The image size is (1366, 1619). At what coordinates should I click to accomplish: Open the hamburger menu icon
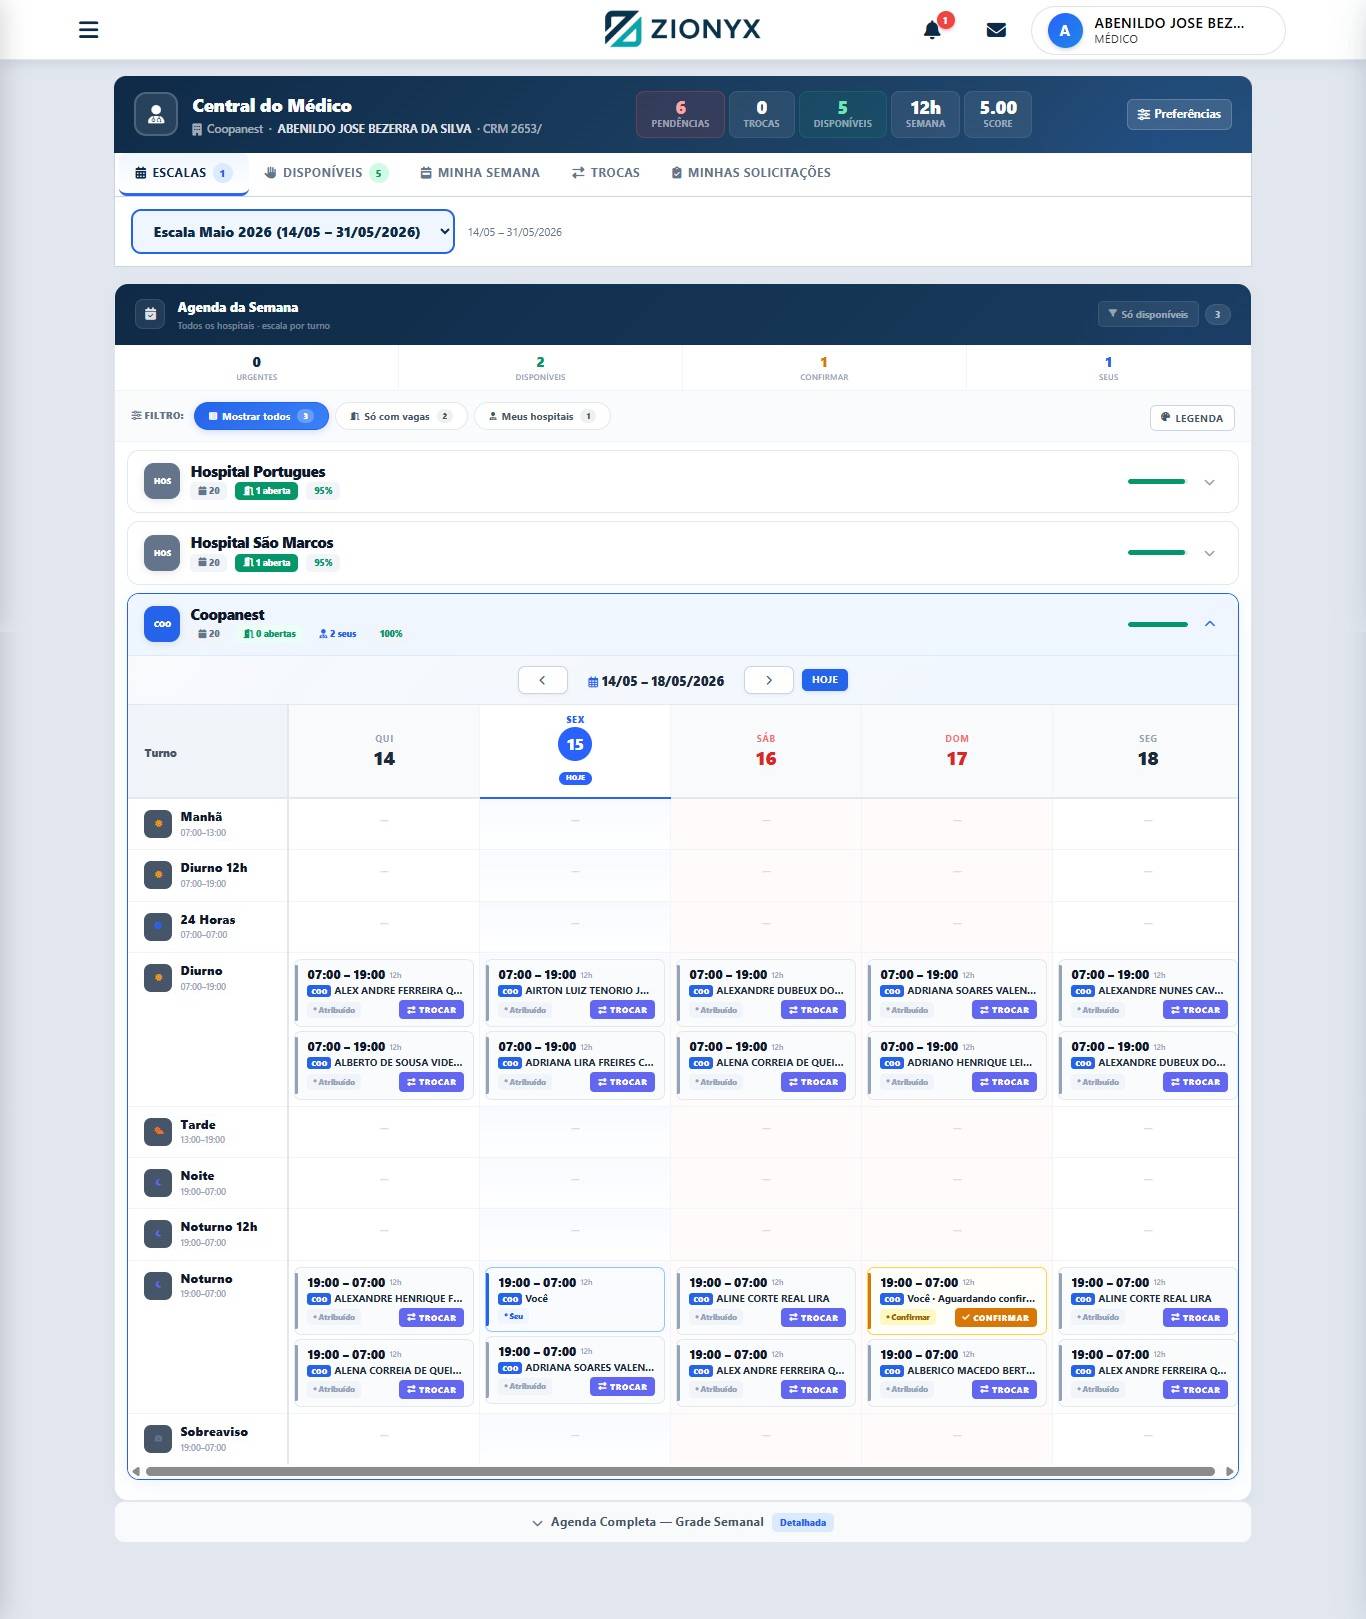point(88,30)
